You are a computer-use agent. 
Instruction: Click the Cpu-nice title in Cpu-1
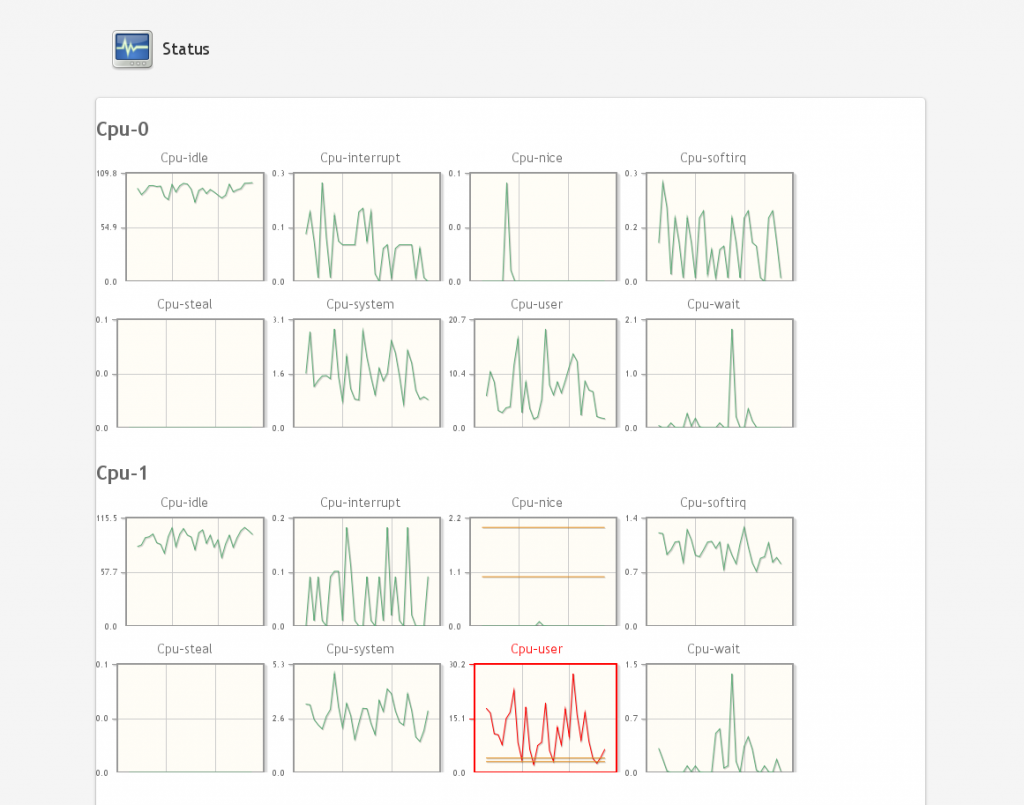coord(537,503)
